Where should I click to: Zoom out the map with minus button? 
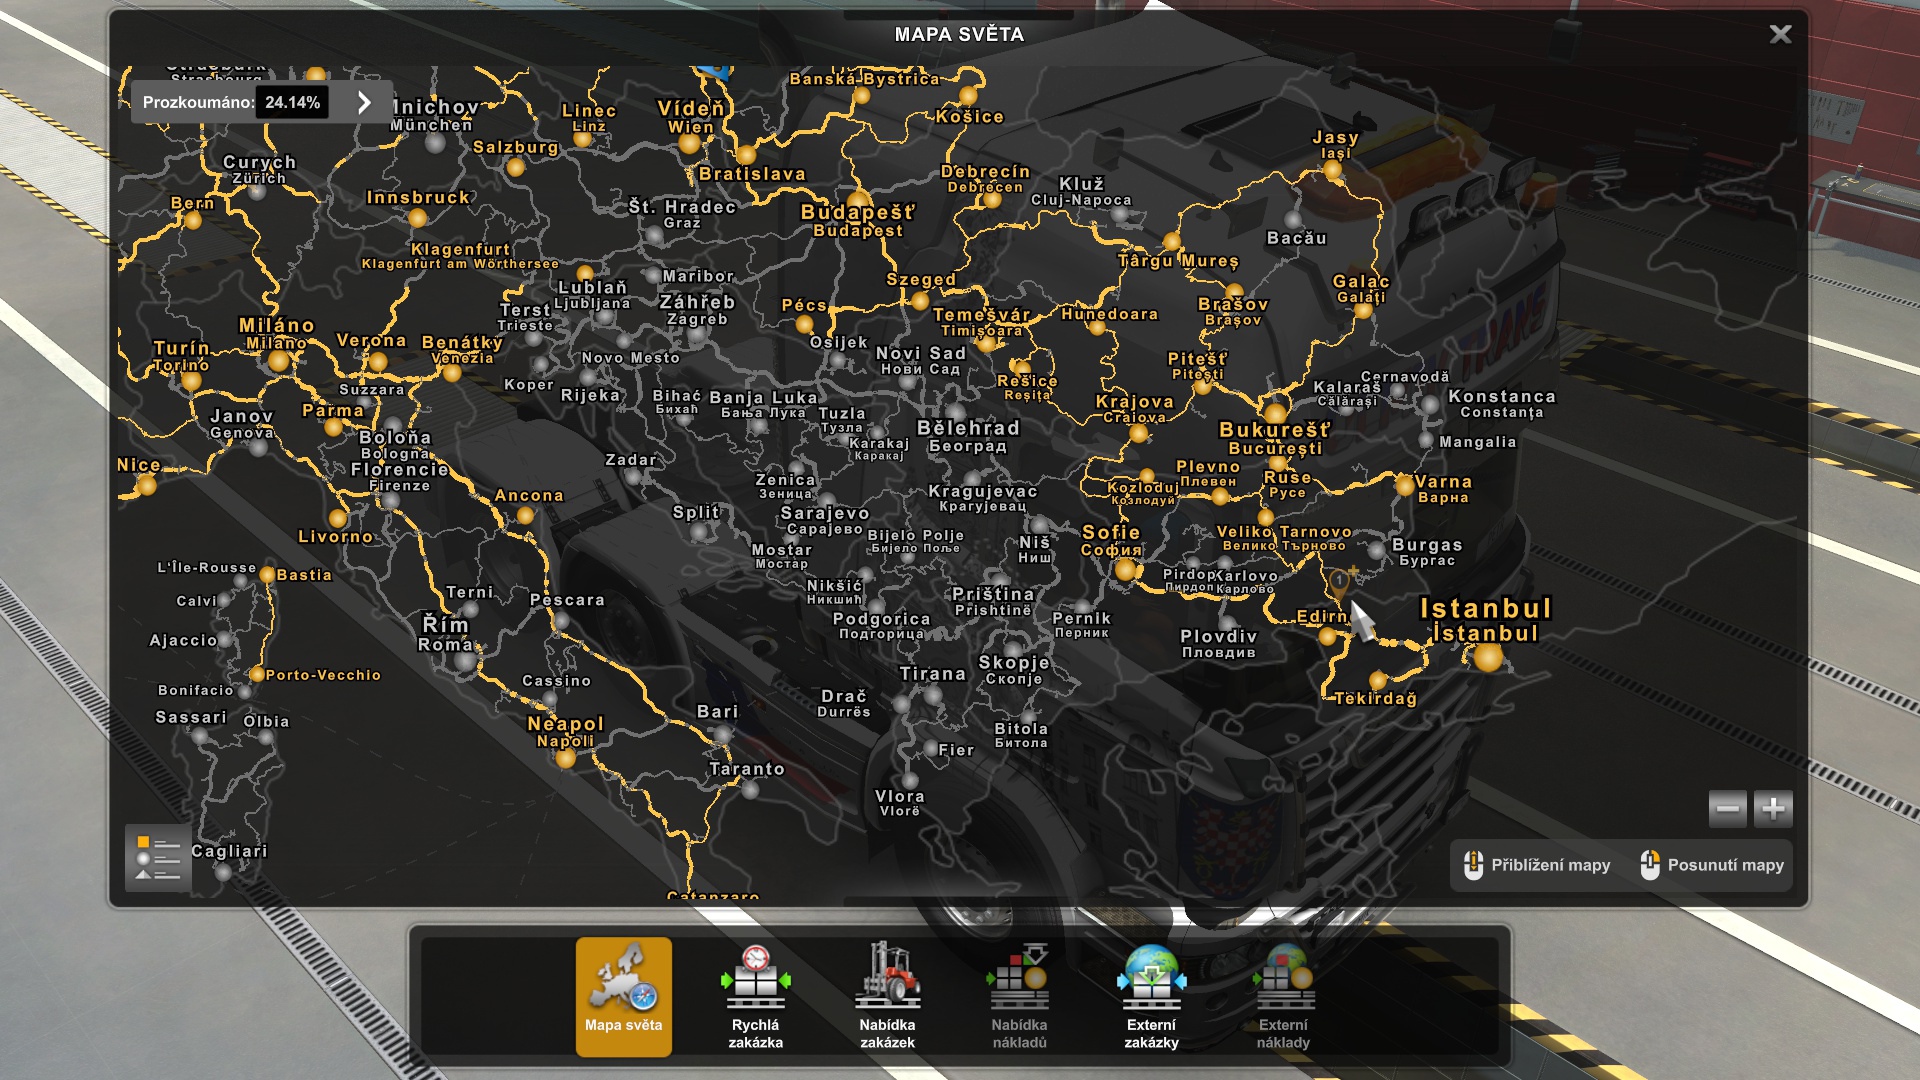(1727, 808)
